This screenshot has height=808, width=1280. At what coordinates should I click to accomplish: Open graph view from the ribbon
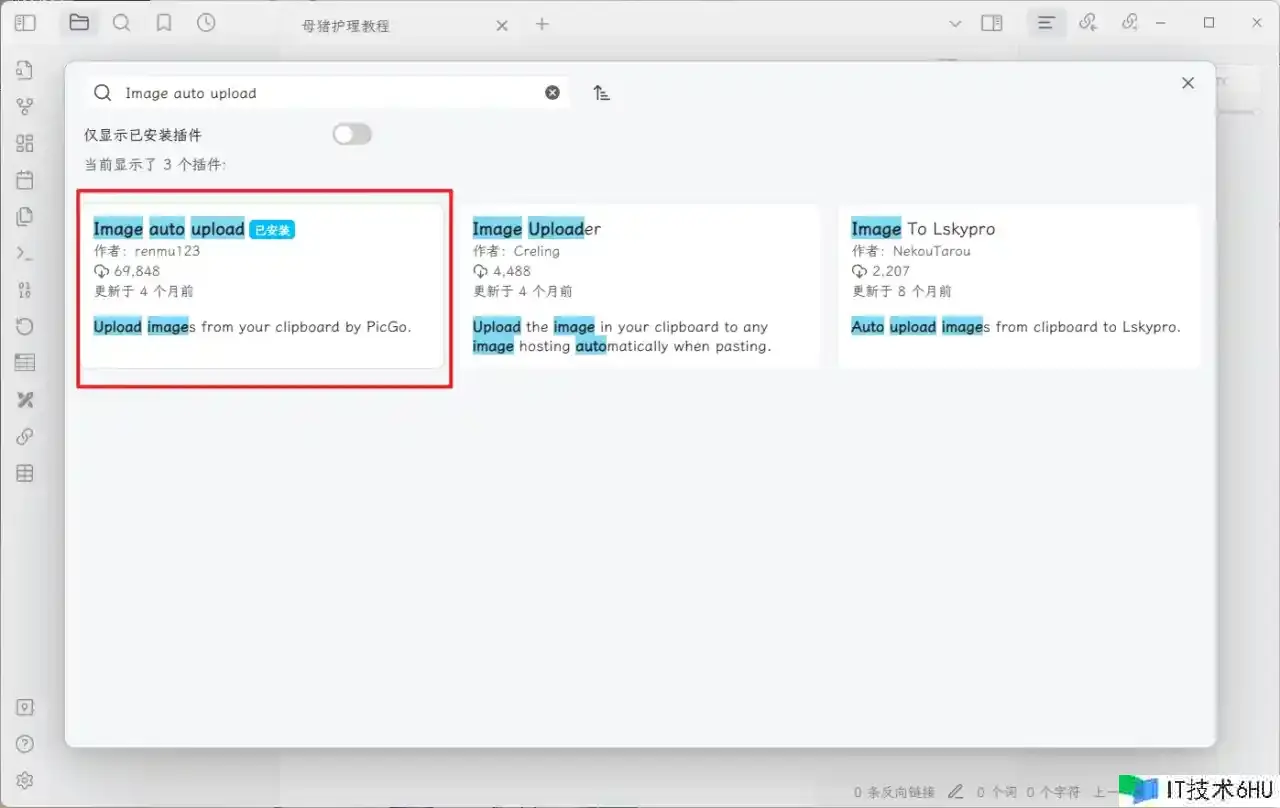click(x=25, y=107)
